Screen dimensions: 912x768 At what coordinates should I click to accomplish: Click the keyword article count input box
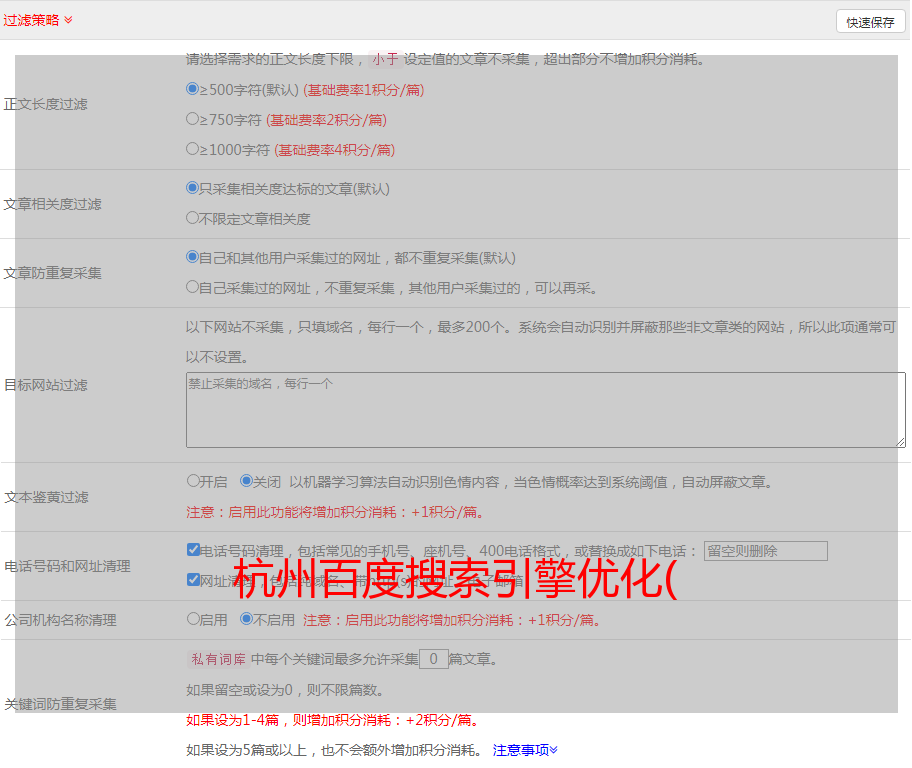pos(433,659)
